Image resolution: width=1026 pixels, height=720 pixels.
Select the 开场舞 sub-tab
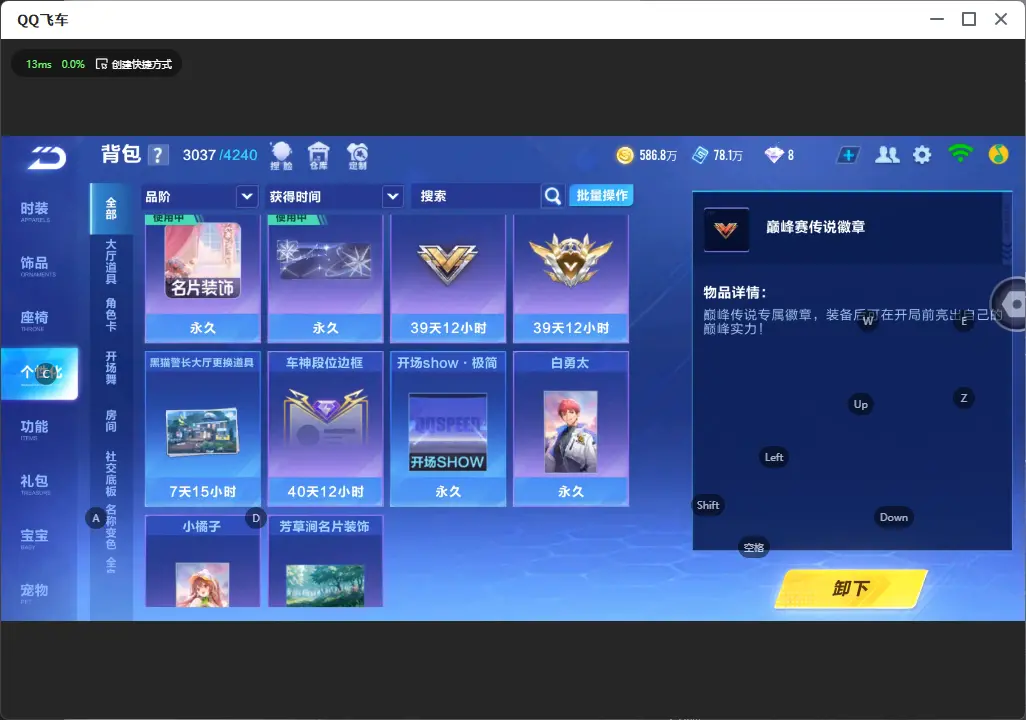(111, 367)
